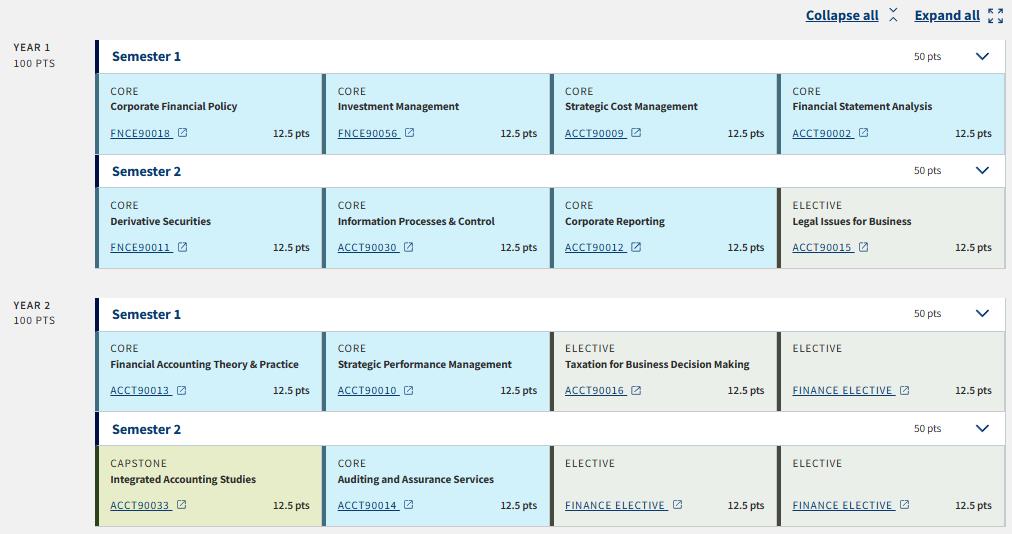This screenshot has height=534, width=1012.
Task: Collapse Year 1 Semester 2 chevron
Action: (982, 170)
